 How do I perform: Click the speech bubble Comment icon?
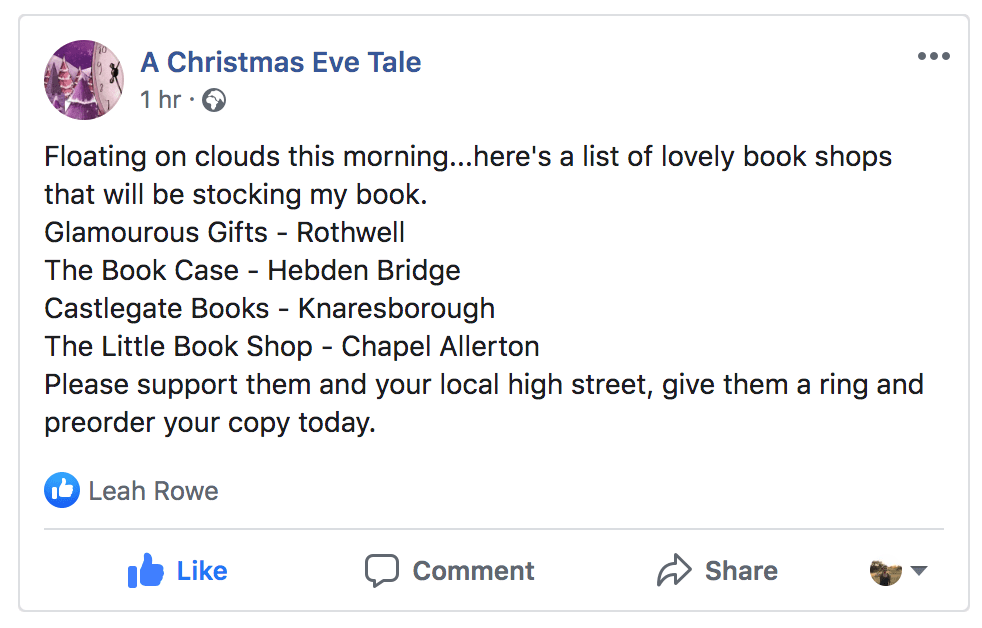pyautogui.click(x=382, y=571)
